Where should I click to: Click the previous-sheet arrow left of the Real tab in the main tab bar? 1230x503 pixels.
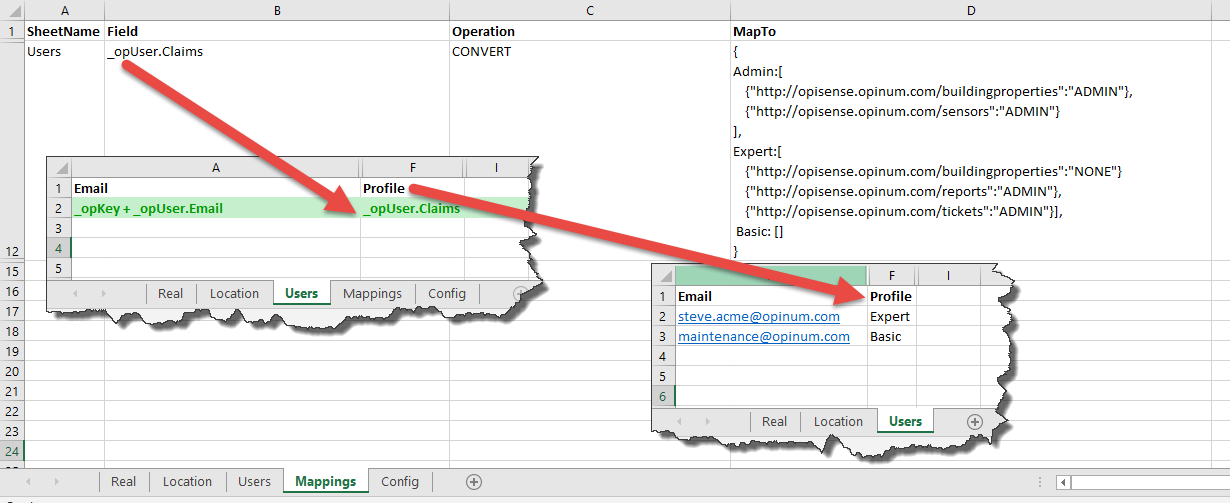point(27,482)
